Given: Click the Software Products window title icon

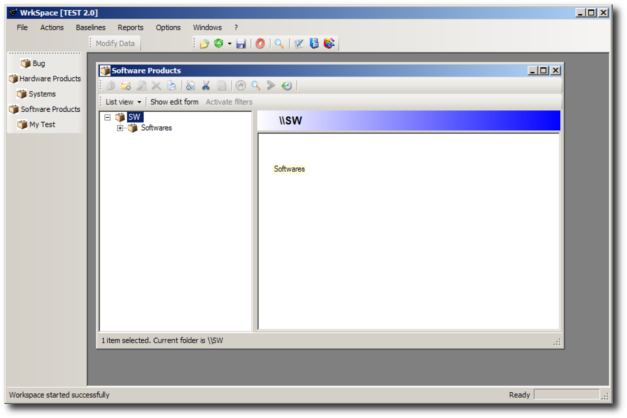Looking at the screenshot, I should click(105, 70).
